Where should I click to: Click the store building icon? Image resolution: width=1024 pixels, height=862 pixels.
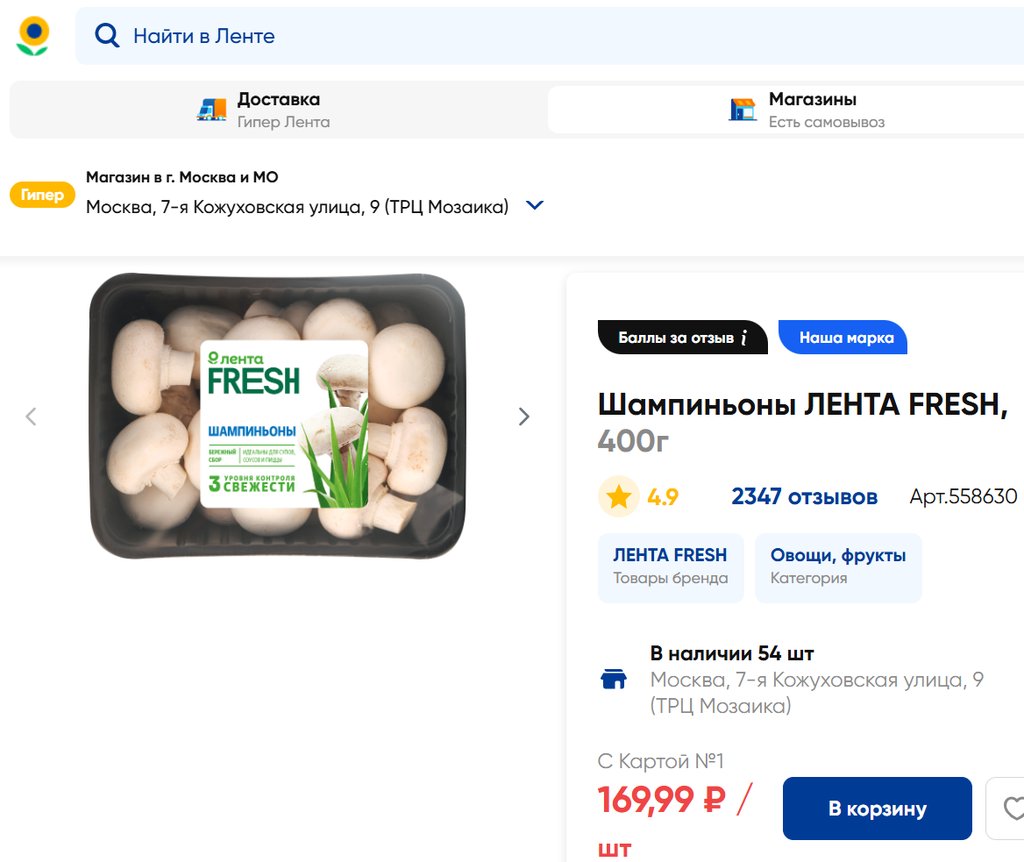tap(742, 110)
